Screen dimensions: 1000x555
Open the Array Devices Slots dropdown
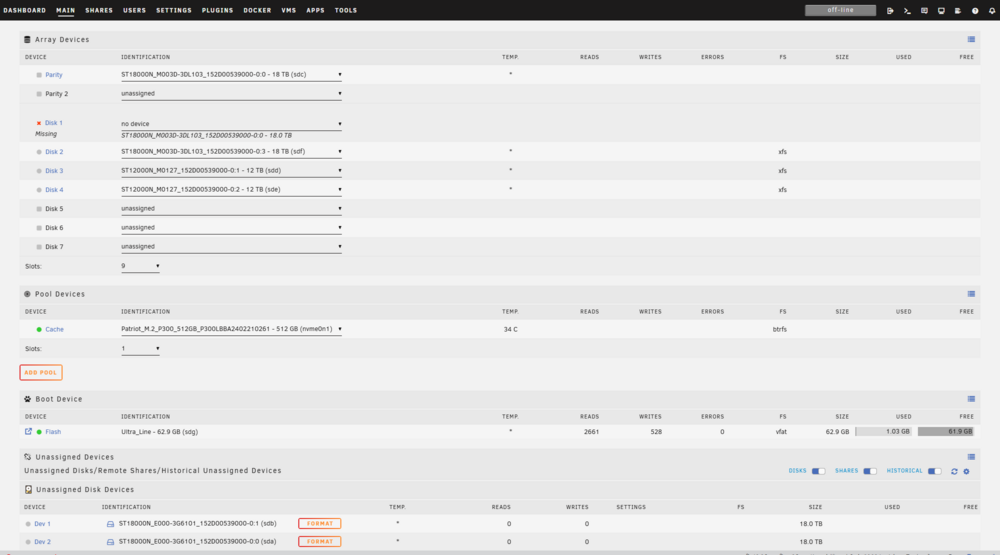pos(140,266)
